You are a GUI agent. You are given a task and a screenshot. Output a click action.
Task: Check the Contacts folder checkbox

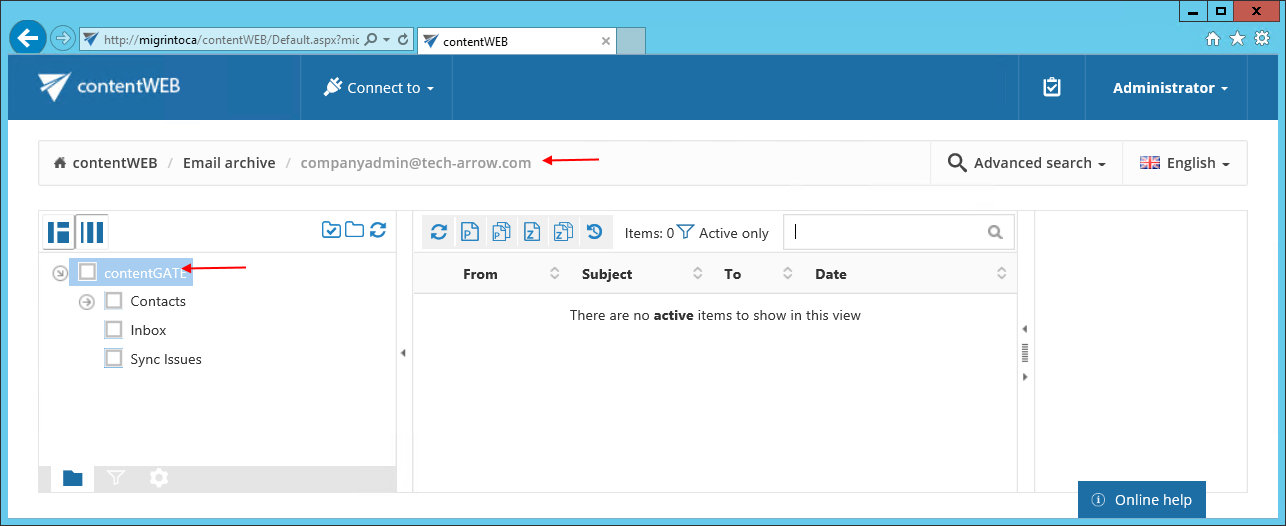pos(114,301)
